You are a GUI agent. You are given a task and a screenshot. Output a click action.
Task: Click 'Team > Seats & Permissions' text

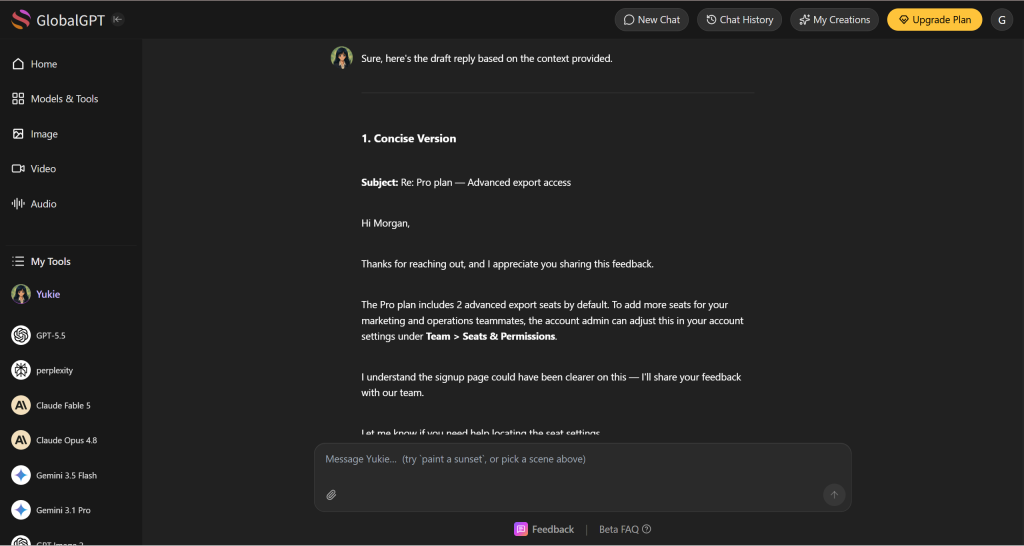coord(490,336)
